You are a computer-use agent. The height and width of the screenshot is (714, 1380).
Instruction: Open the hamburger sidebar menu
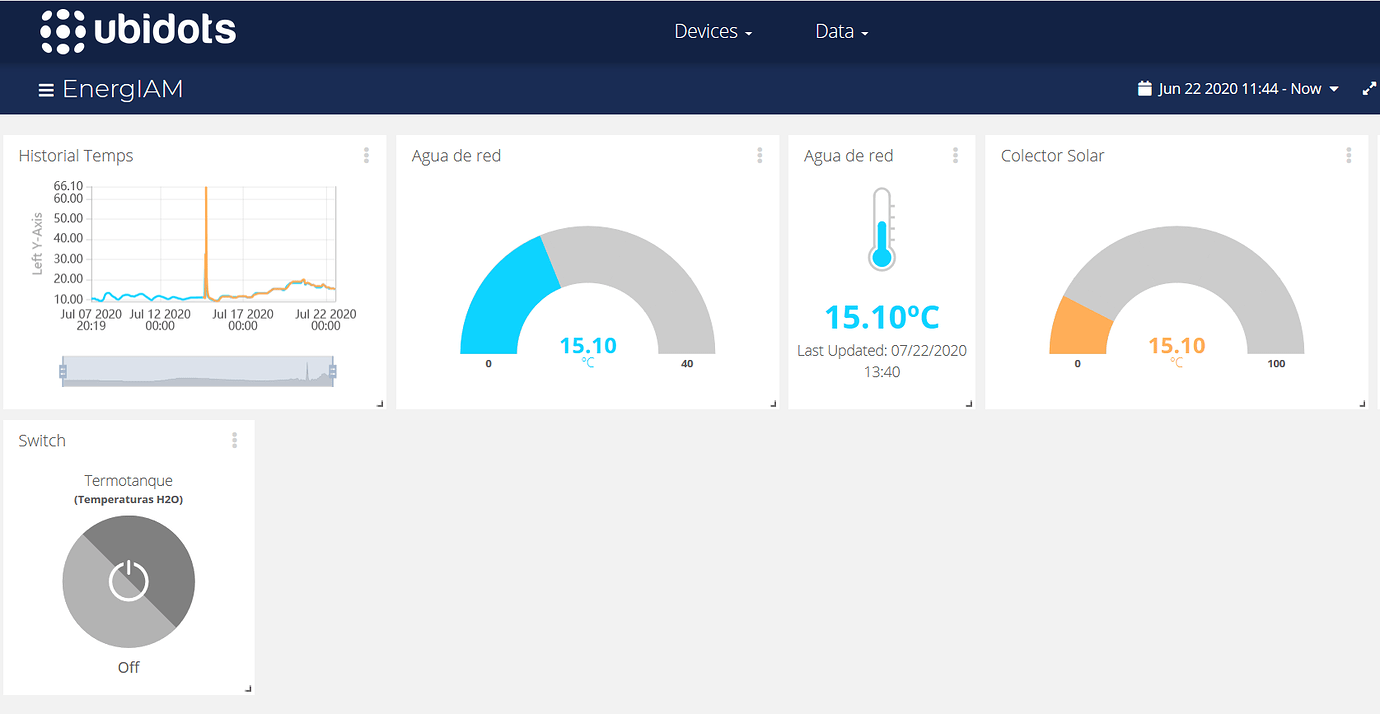pyautogui.click(x=46, y=88)
